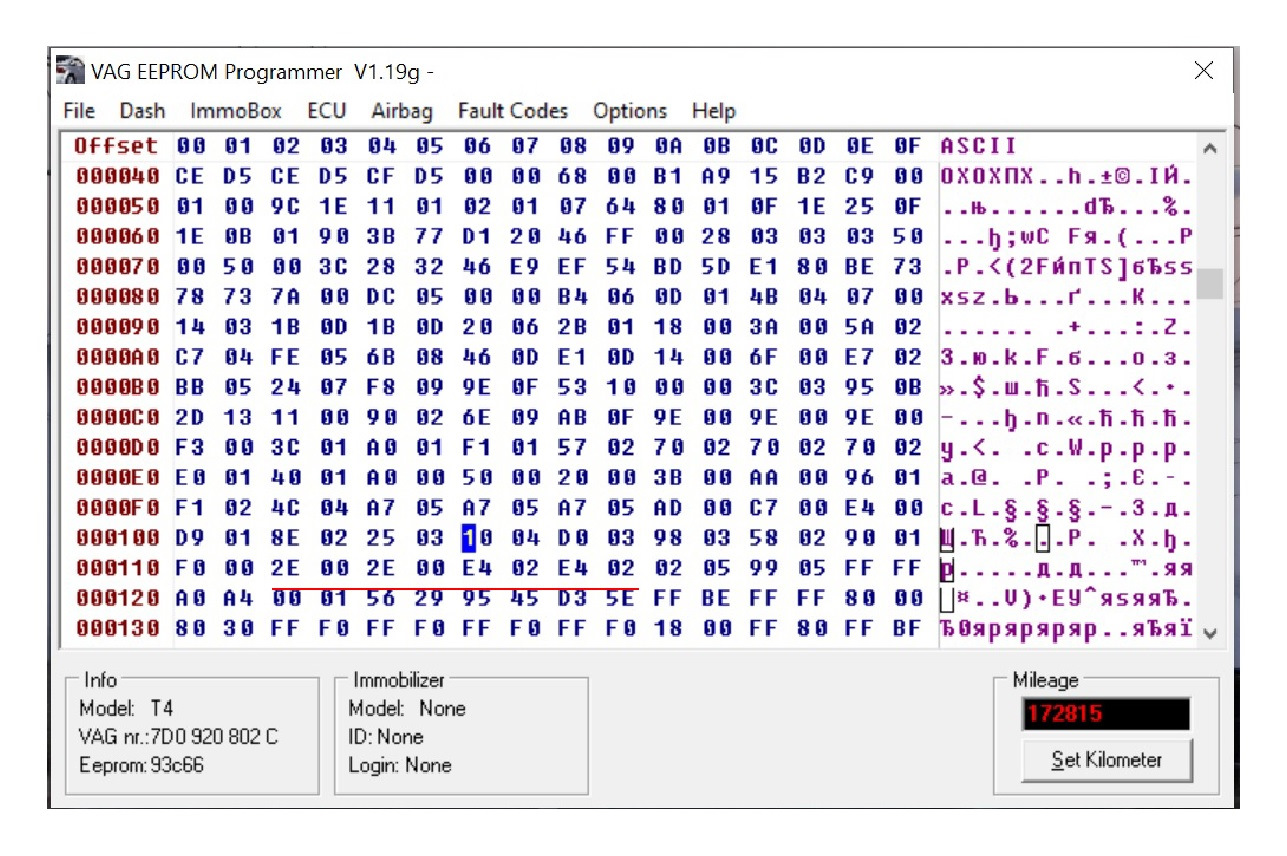Select byte 9C in row 000050

(x=286, y=207)
